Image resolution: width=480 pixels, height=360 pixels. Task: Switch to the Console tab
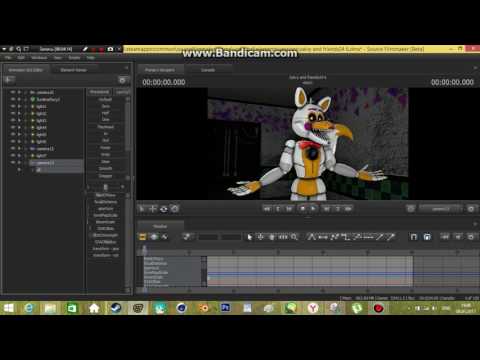click(x=208, y=70)
